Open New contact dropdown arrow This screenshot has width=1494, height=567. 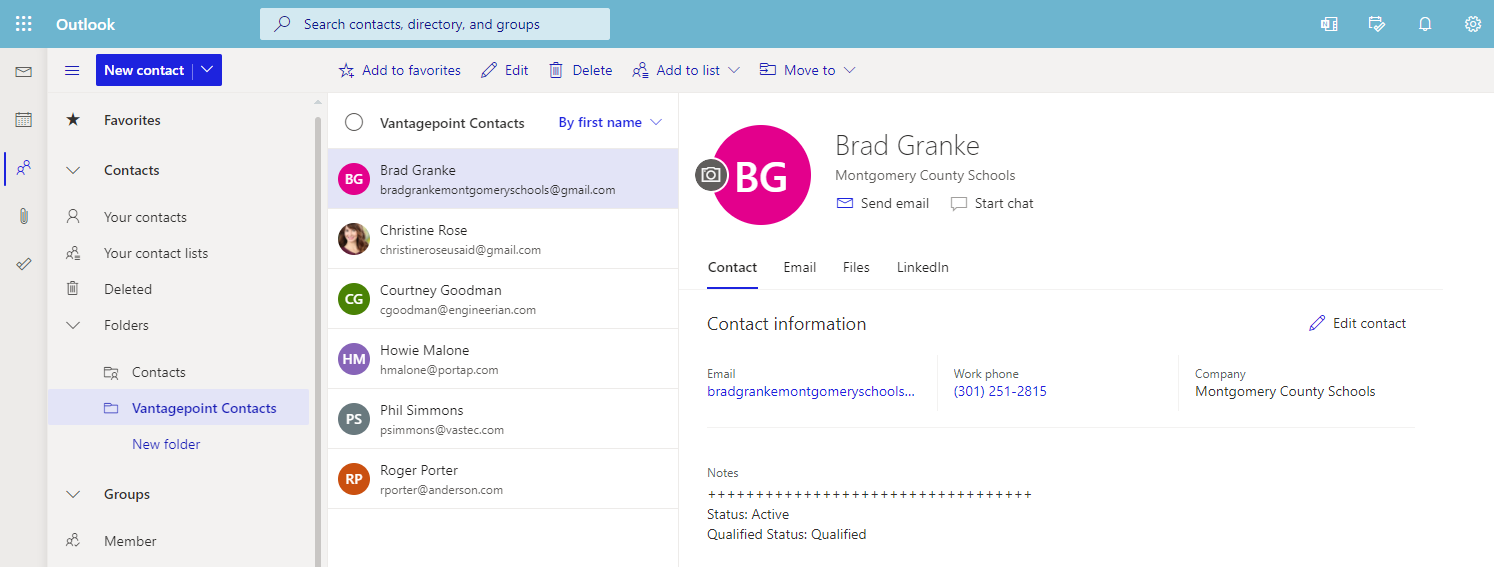(207, 70)
